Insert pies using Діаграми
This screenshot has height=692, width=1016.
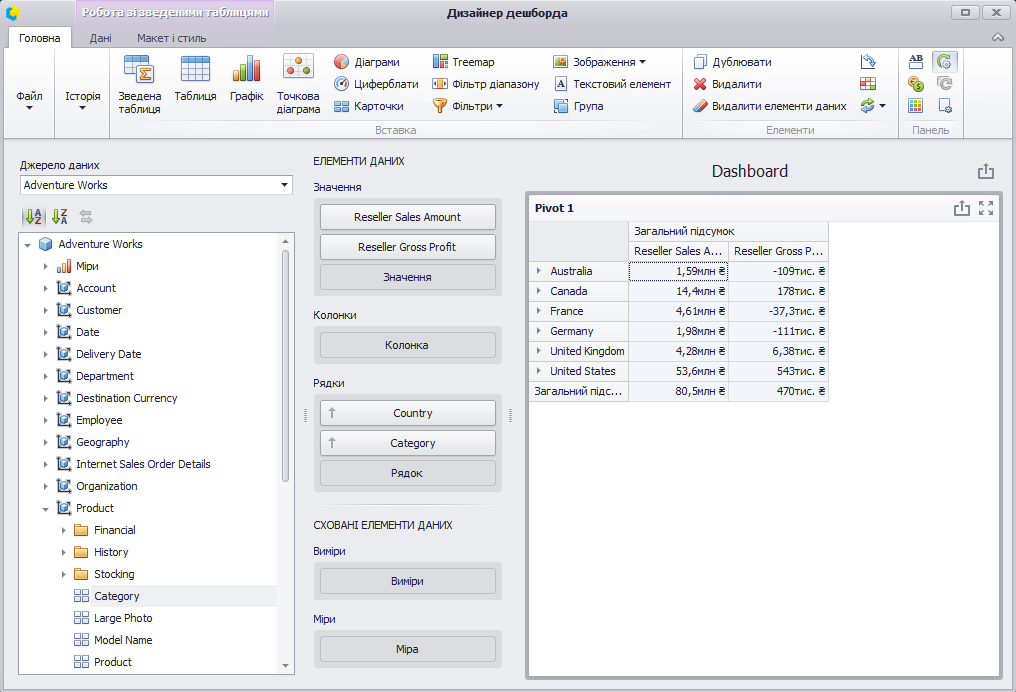(367, 62)
